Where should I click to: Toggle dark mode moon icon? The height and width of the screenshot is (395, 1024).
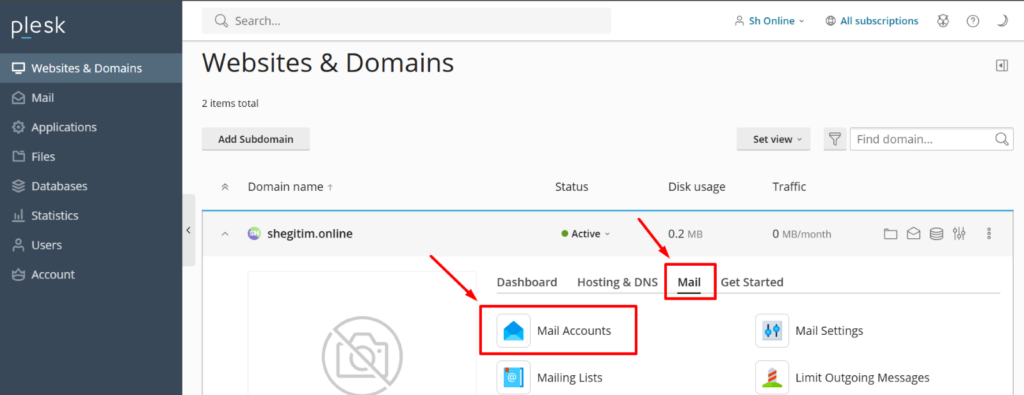(x=1002, y=21)
